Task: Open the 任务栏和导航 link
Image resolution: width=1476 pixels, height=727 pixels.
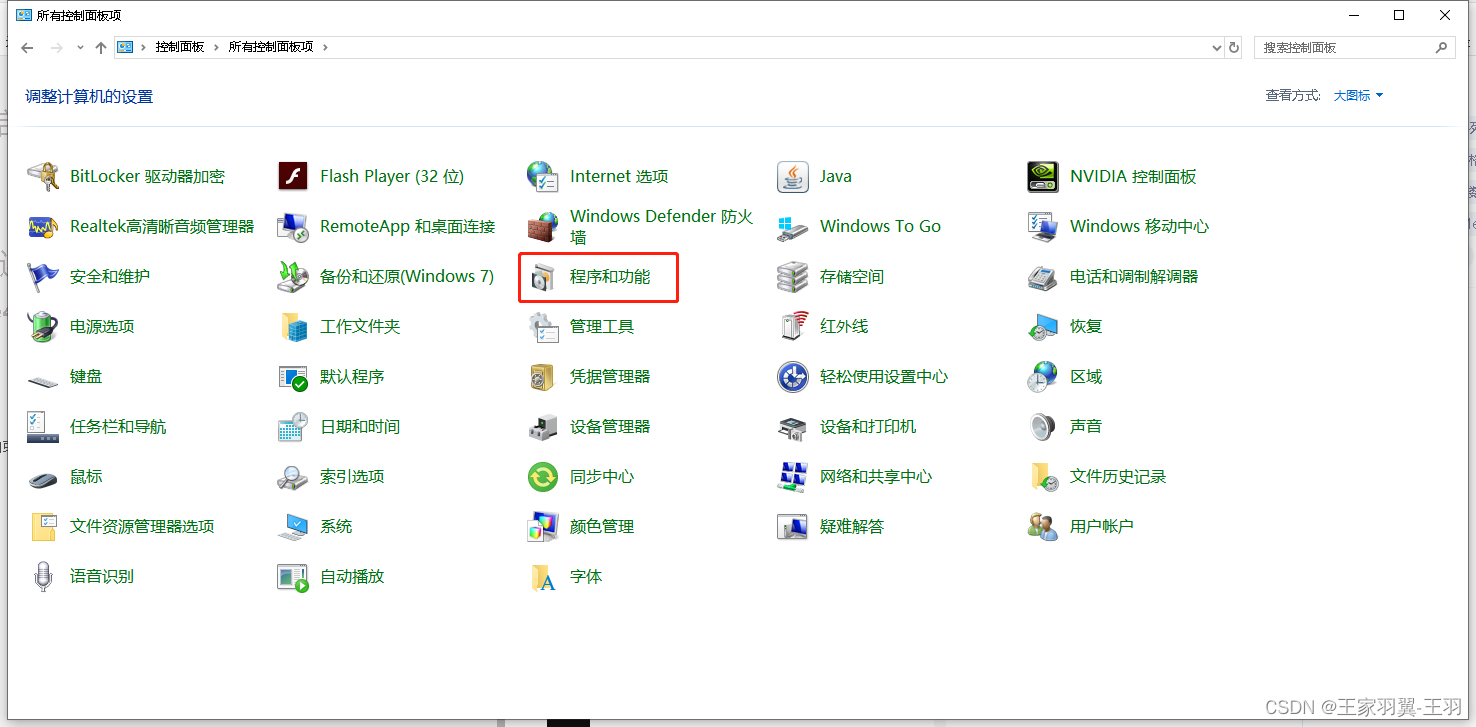Action: [118, 427]
